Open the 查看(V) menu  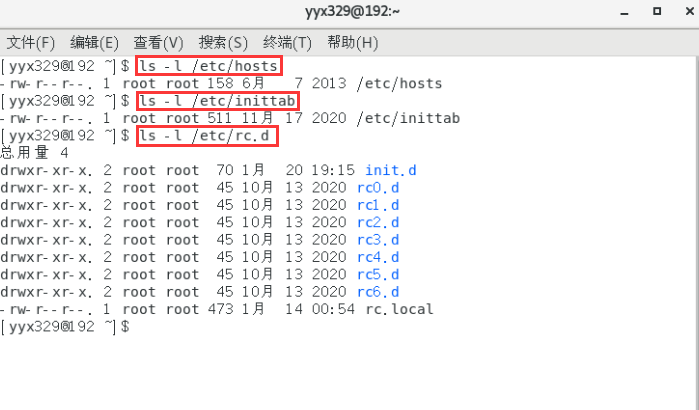158,43
